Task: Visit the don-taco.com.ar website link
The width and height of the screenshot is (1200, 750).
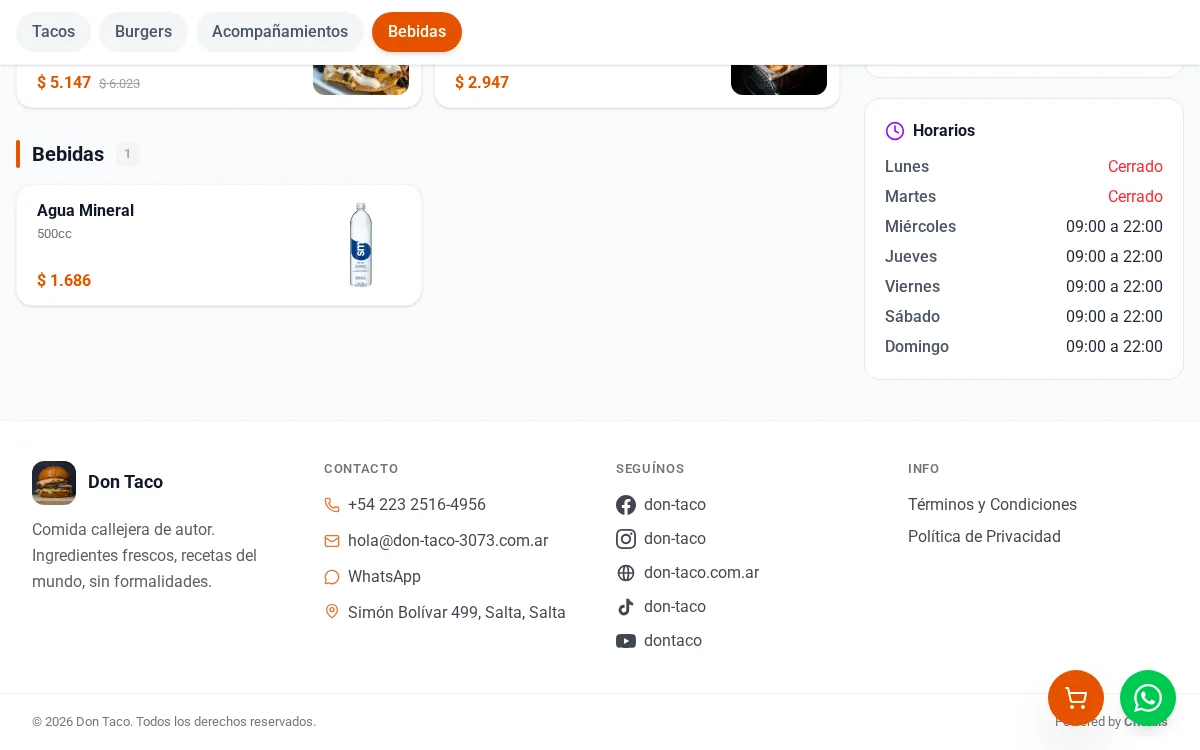Action: click(701, 573)
